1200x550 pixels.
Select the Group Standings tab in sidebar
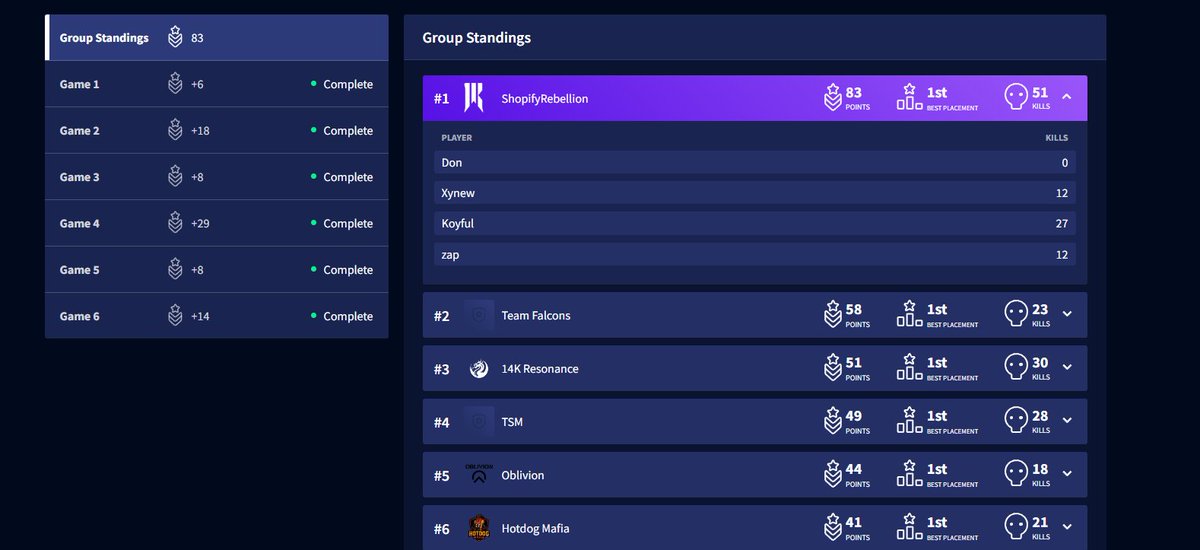(x=217, y=38)
